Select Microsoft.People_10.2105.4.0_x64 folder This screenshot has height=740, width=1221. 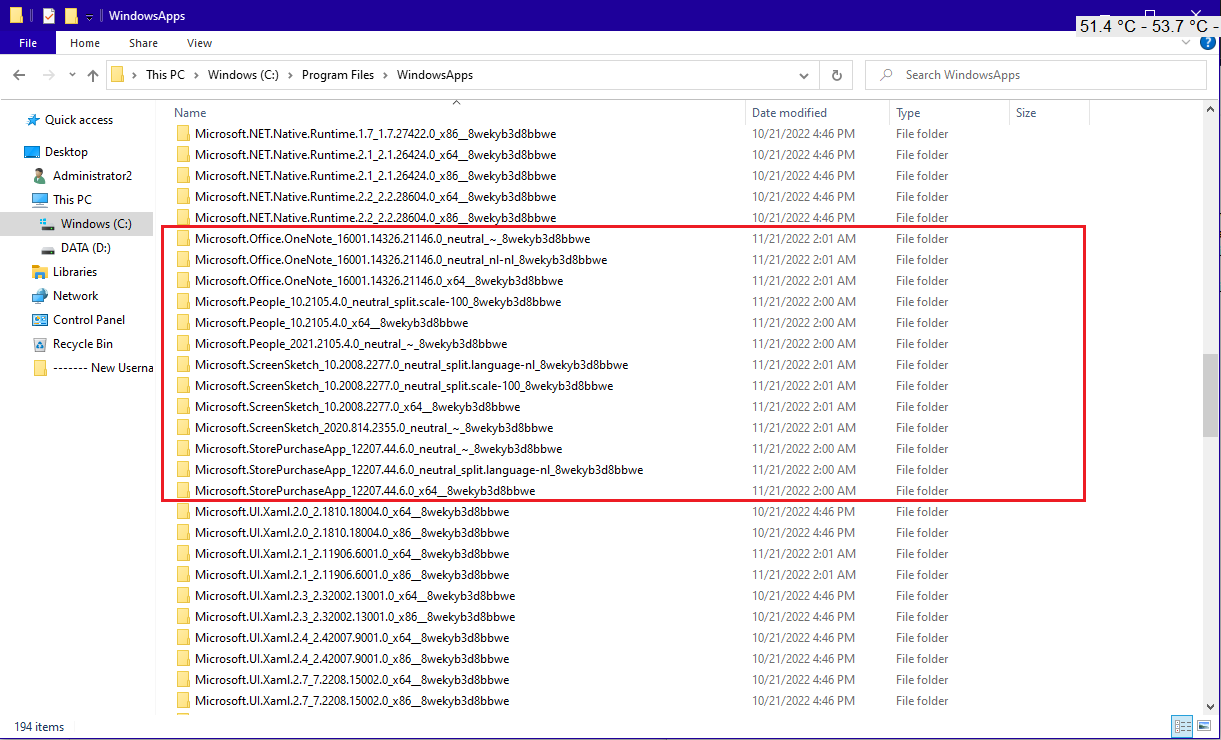[331, 323]
